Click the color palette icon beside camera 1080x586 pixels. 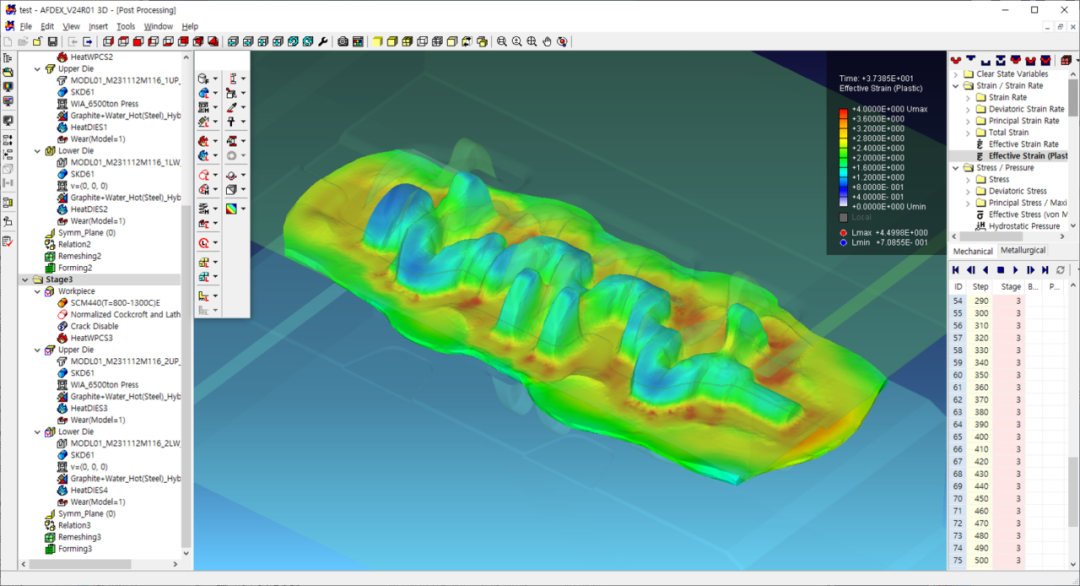(x=358, y=41)
